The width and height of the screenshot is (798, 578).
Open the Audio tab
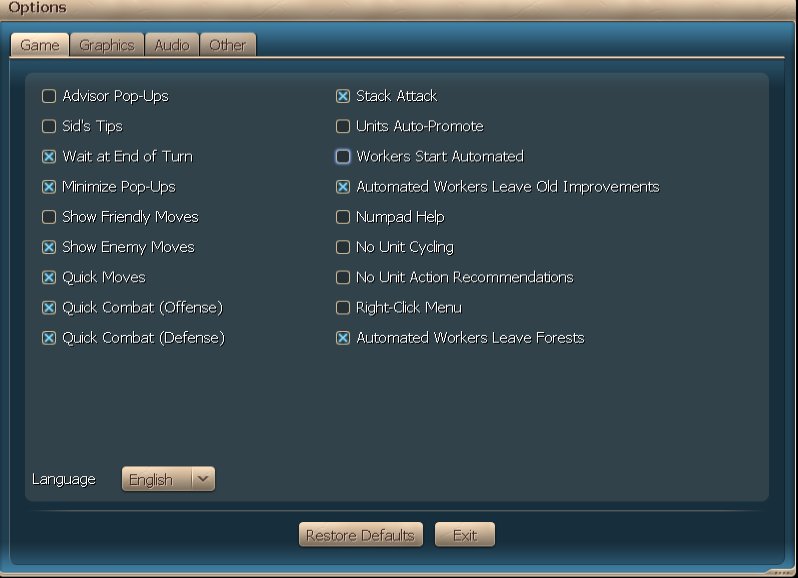coord(172,45)
